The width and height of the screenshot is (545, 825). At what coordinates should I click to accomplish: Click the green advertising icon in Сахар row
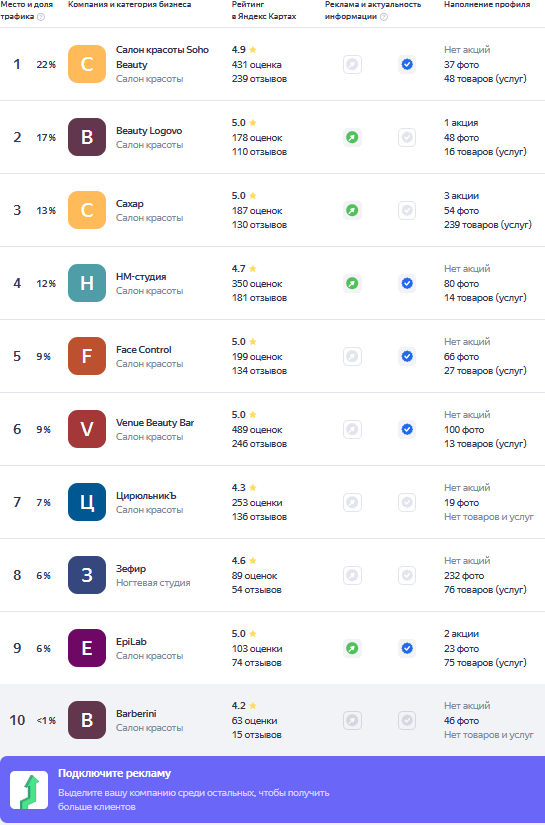[x=352, y=210]
